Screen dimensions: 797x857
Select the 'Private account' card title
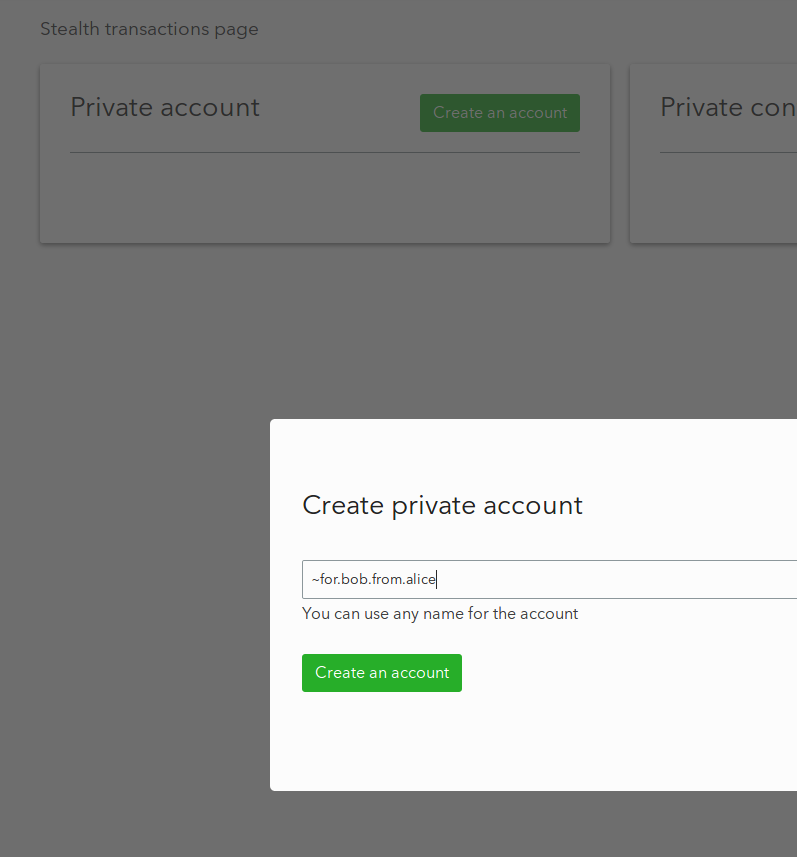(165, 107)
